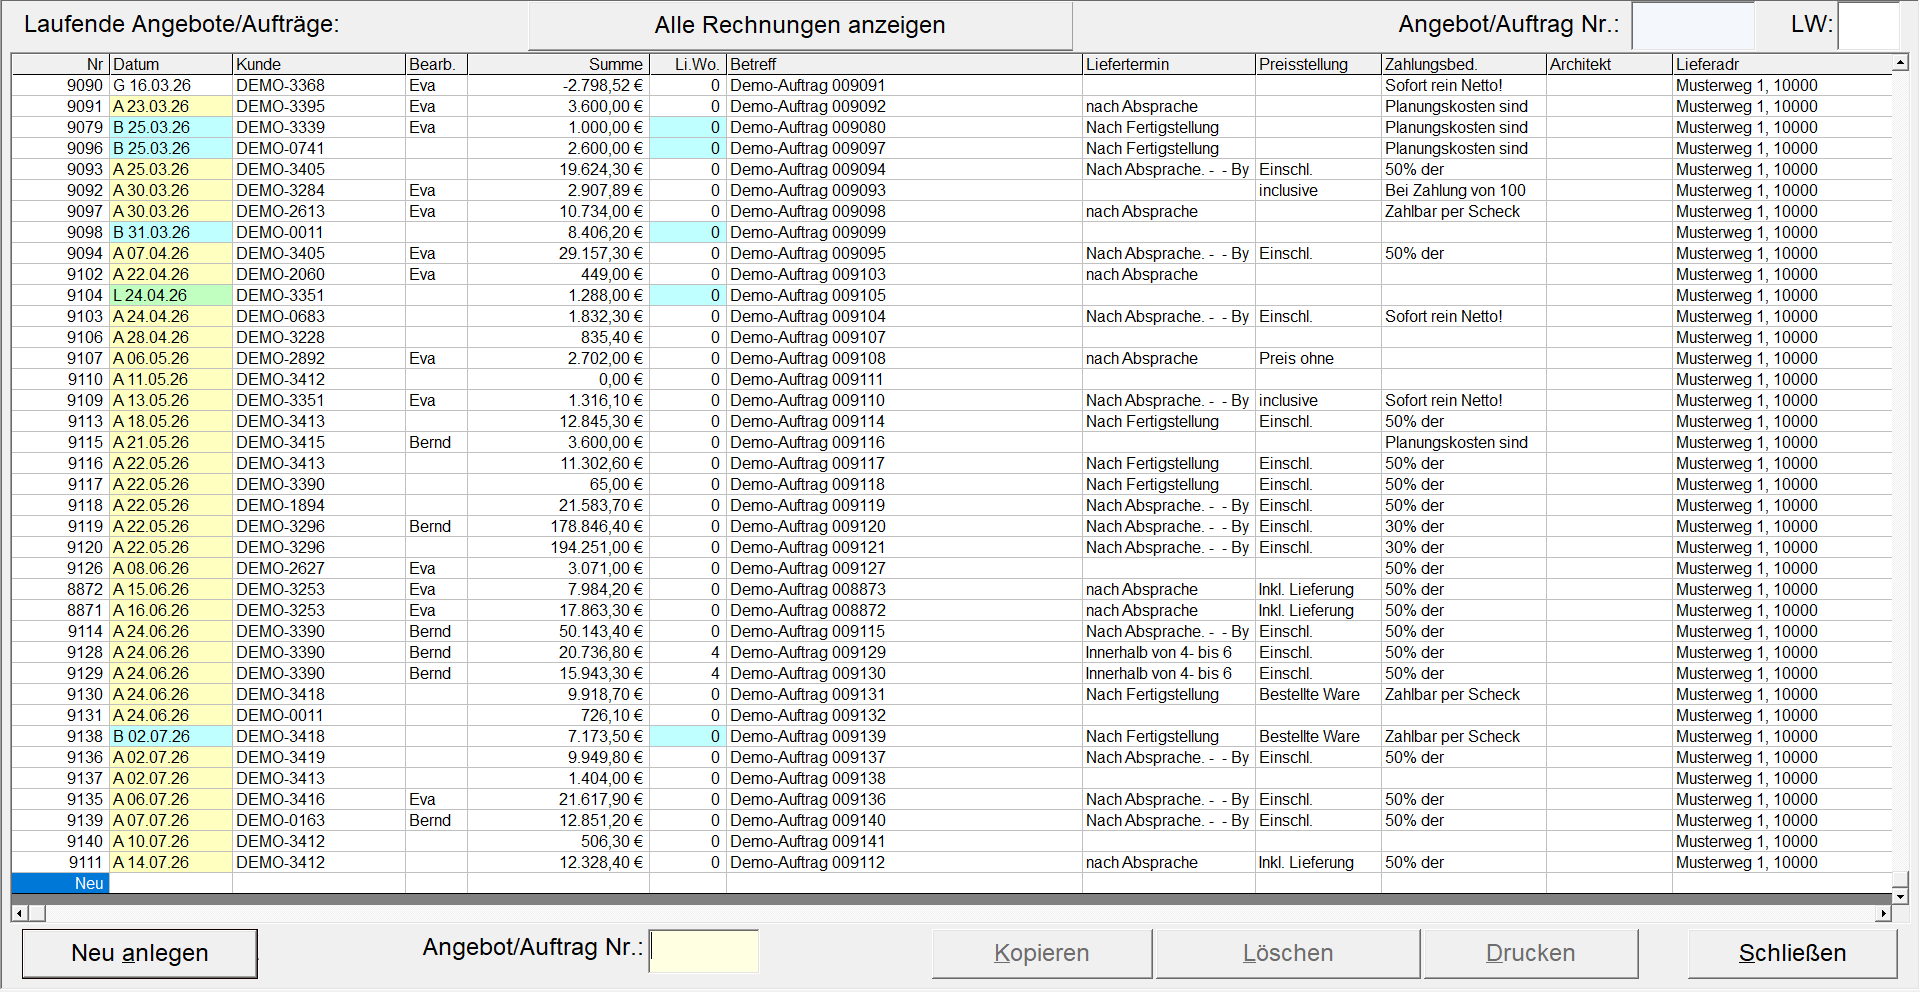This screenshot has height=992, width=1920.
Task: Click the Kopieren button
Action: coord(1042,953)
